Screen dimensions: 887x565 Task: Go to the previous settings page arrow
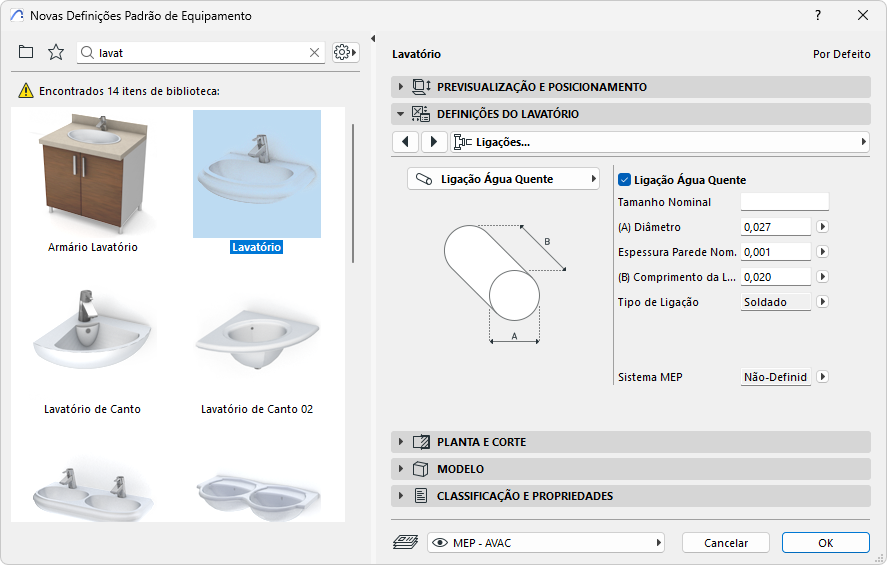click(405, 142)
